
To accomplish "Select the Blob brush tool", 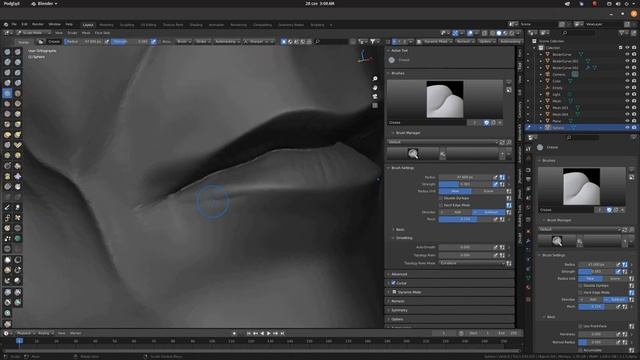I will tap(18, 83).
